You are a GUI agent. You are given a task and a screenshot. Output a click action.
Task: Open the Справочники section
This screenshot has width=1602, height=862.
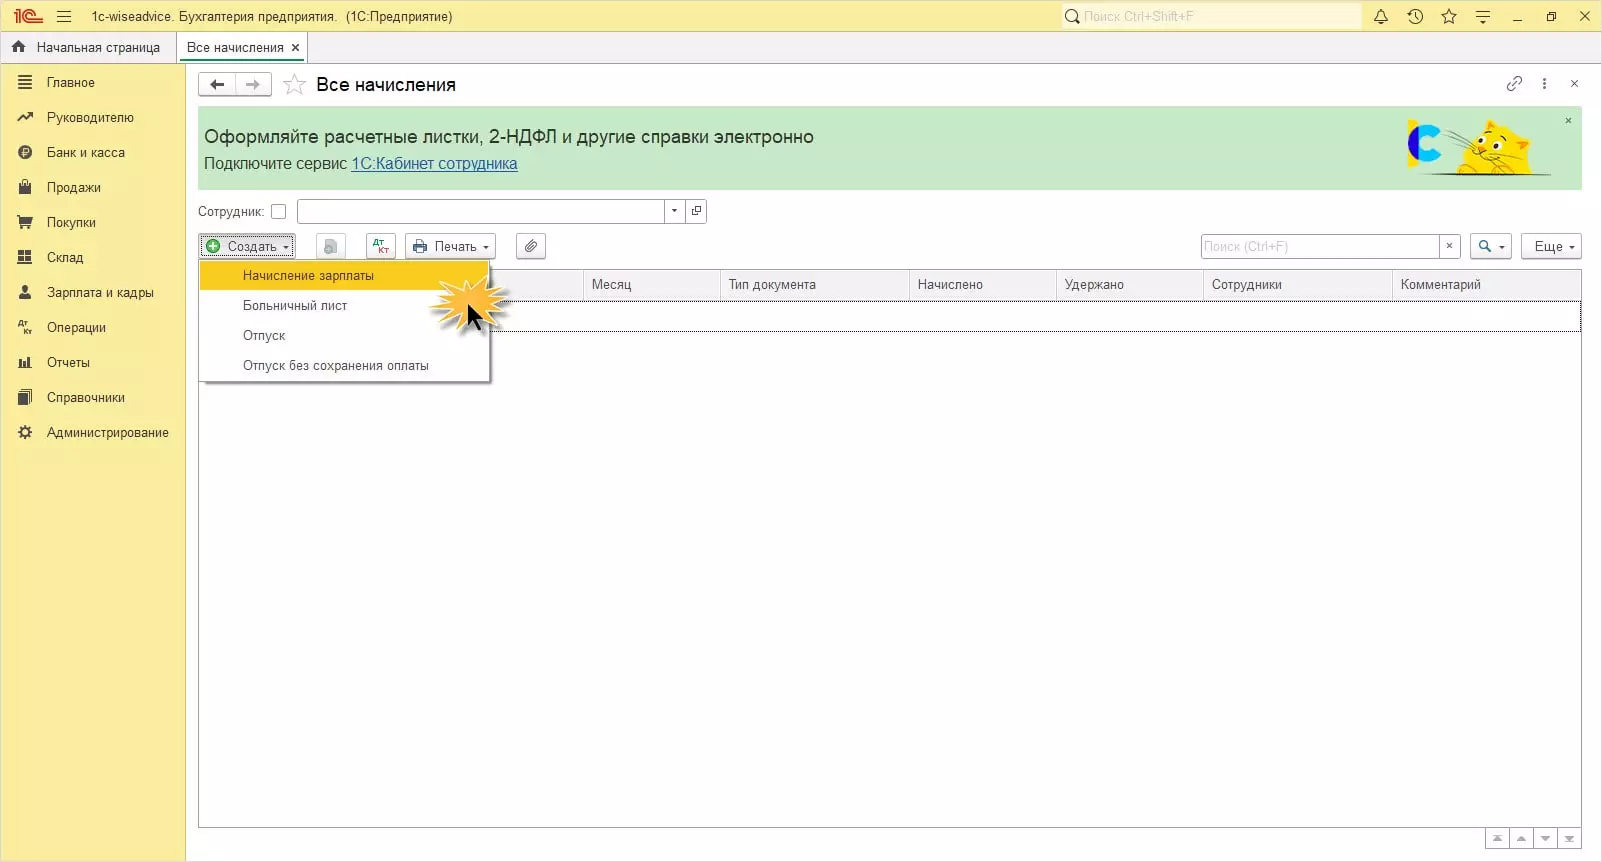coord(85,397)
